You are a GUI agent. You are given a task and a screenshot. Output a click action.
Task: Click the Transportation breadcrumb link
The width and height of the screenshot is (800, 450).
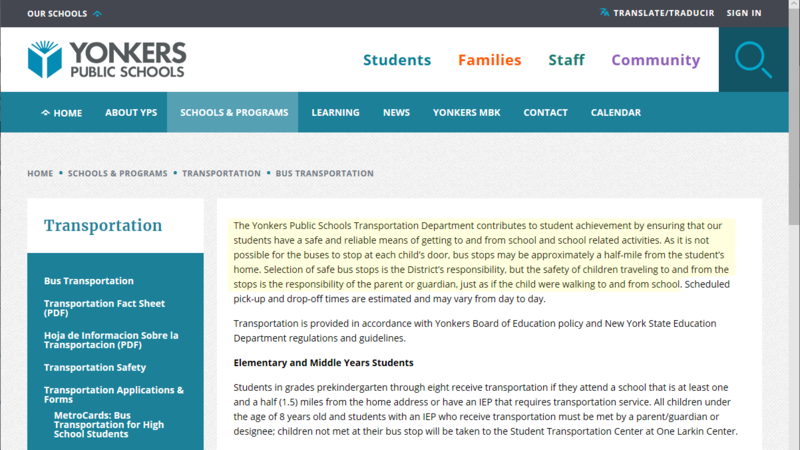tap(221, 173)
